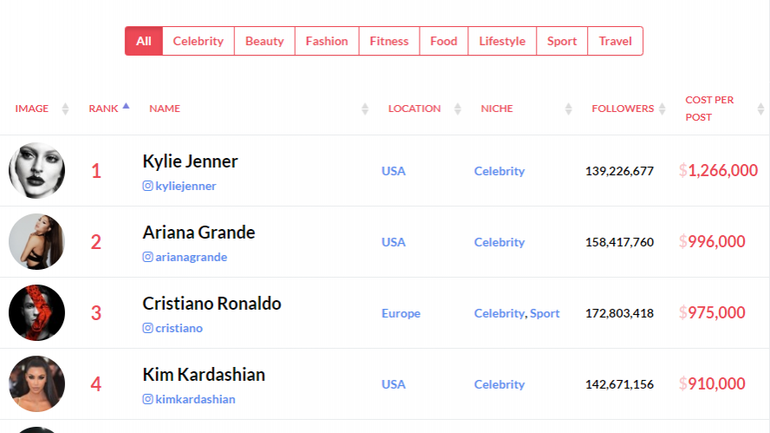Click the $1,266,000 cost value

718,171
